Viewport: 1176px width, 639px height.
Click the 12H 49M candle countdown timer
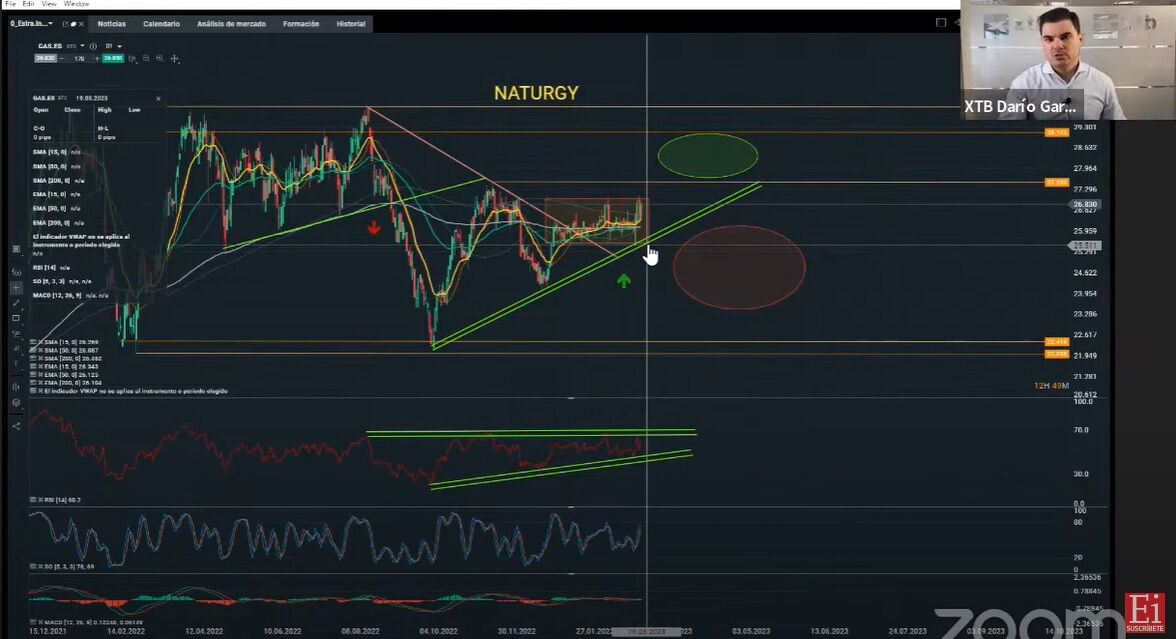1051,386
